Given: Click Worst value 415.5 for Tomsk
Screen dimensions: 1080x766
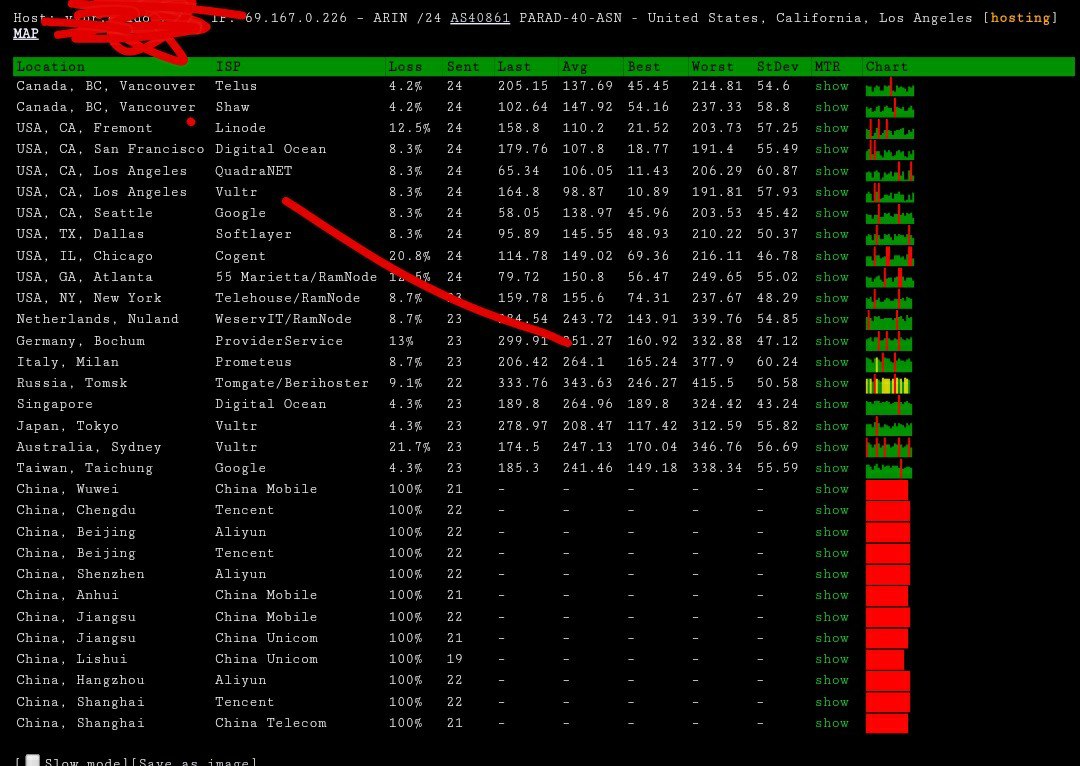Looking at the screenshot, I should coord(713,383).
